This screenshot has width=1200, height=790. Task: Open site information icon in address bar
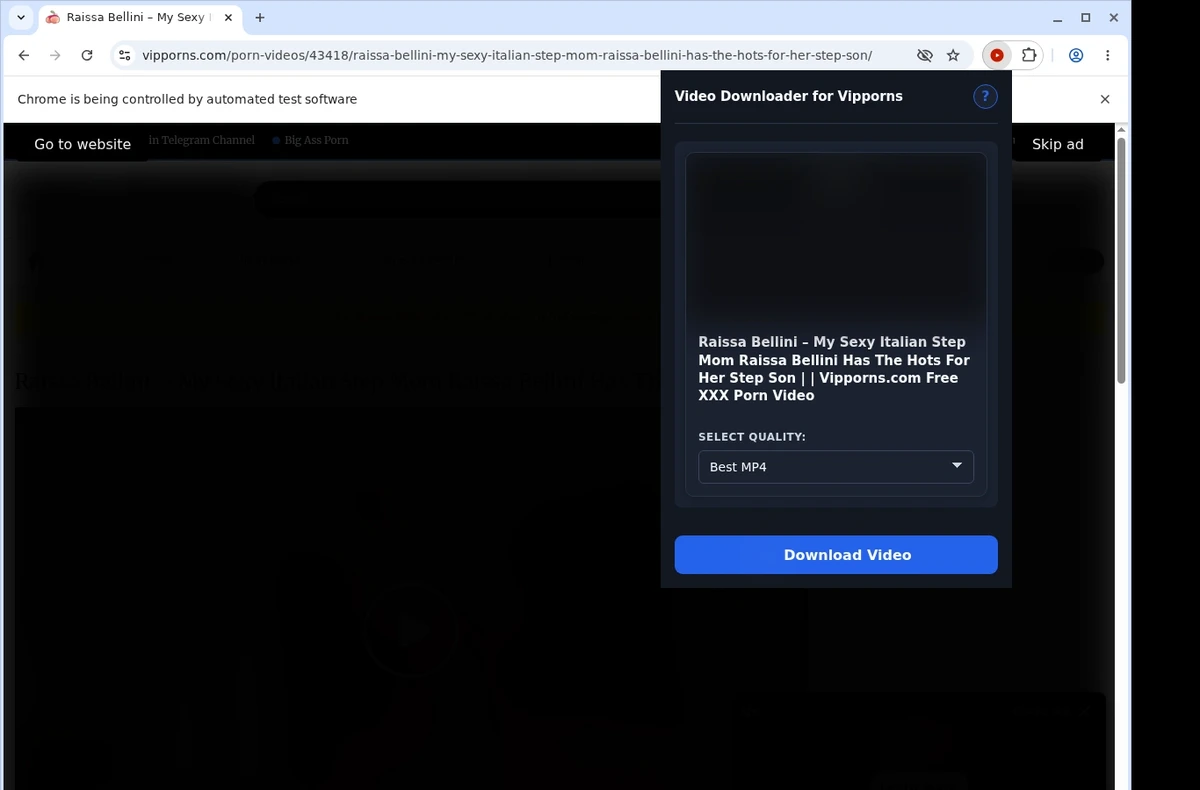coord(124,56)
